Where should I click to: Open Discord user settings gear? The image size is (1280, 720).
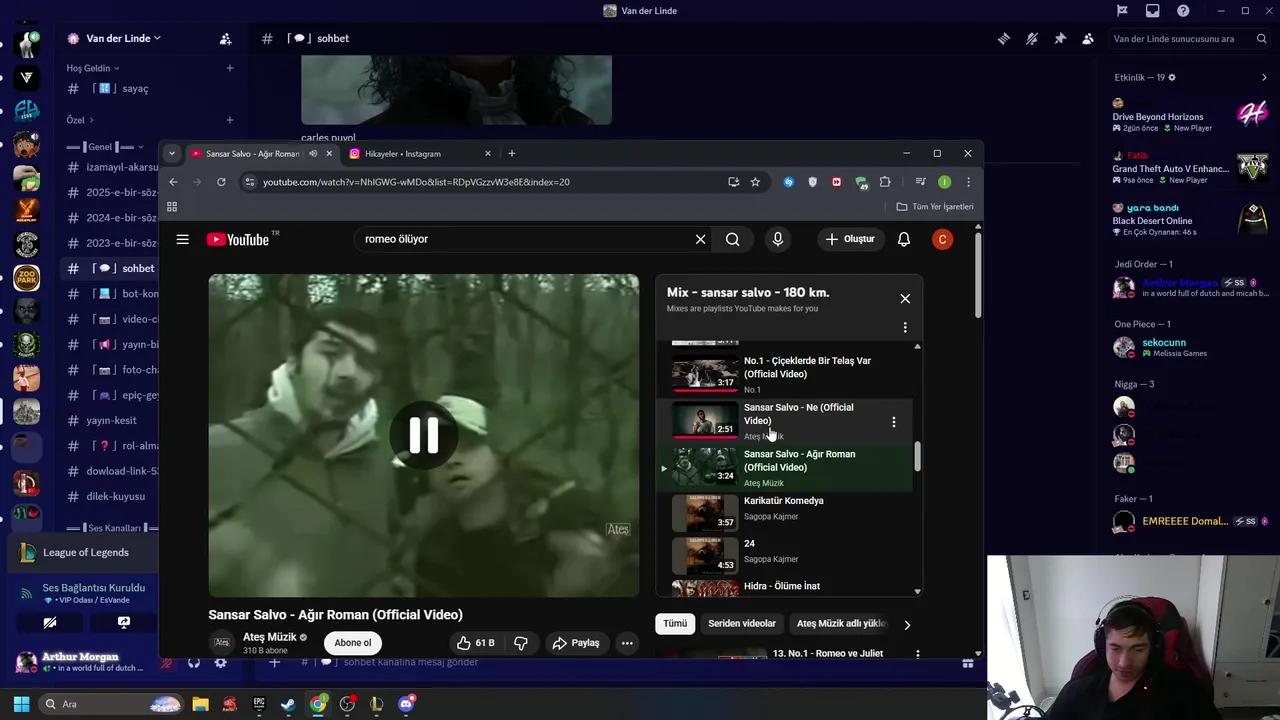click(x=220, y=662)
